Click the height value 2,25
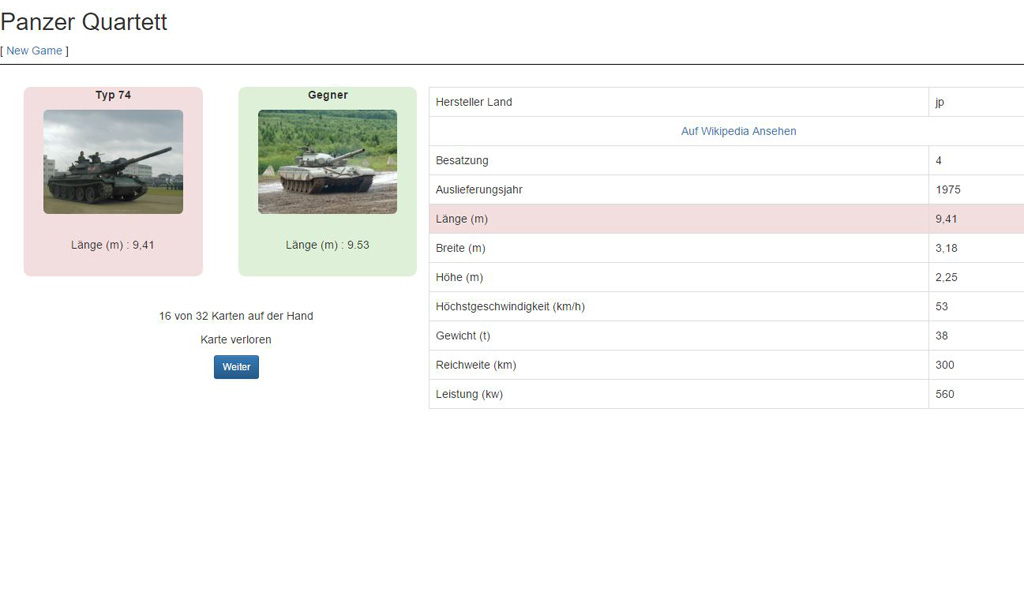Image resolution: width=1024 pixels, height=600 pixels. pyautogui.click(x=946, y=277)
